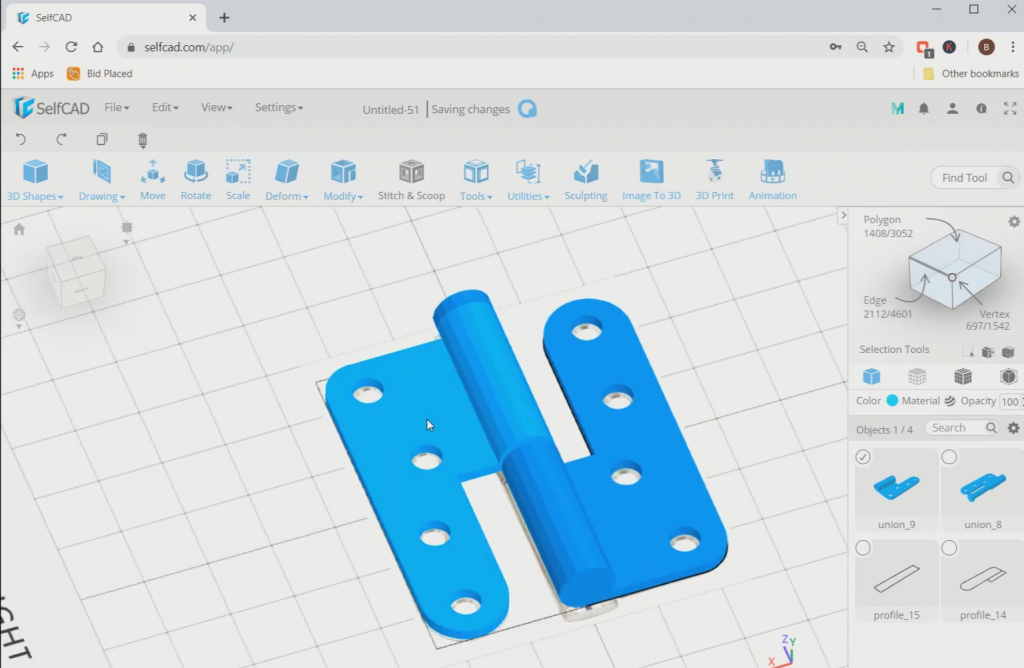Open the selection settings gear near Polygon
This screenshot has height=668, width=1024.
[x=1014, y=221]
